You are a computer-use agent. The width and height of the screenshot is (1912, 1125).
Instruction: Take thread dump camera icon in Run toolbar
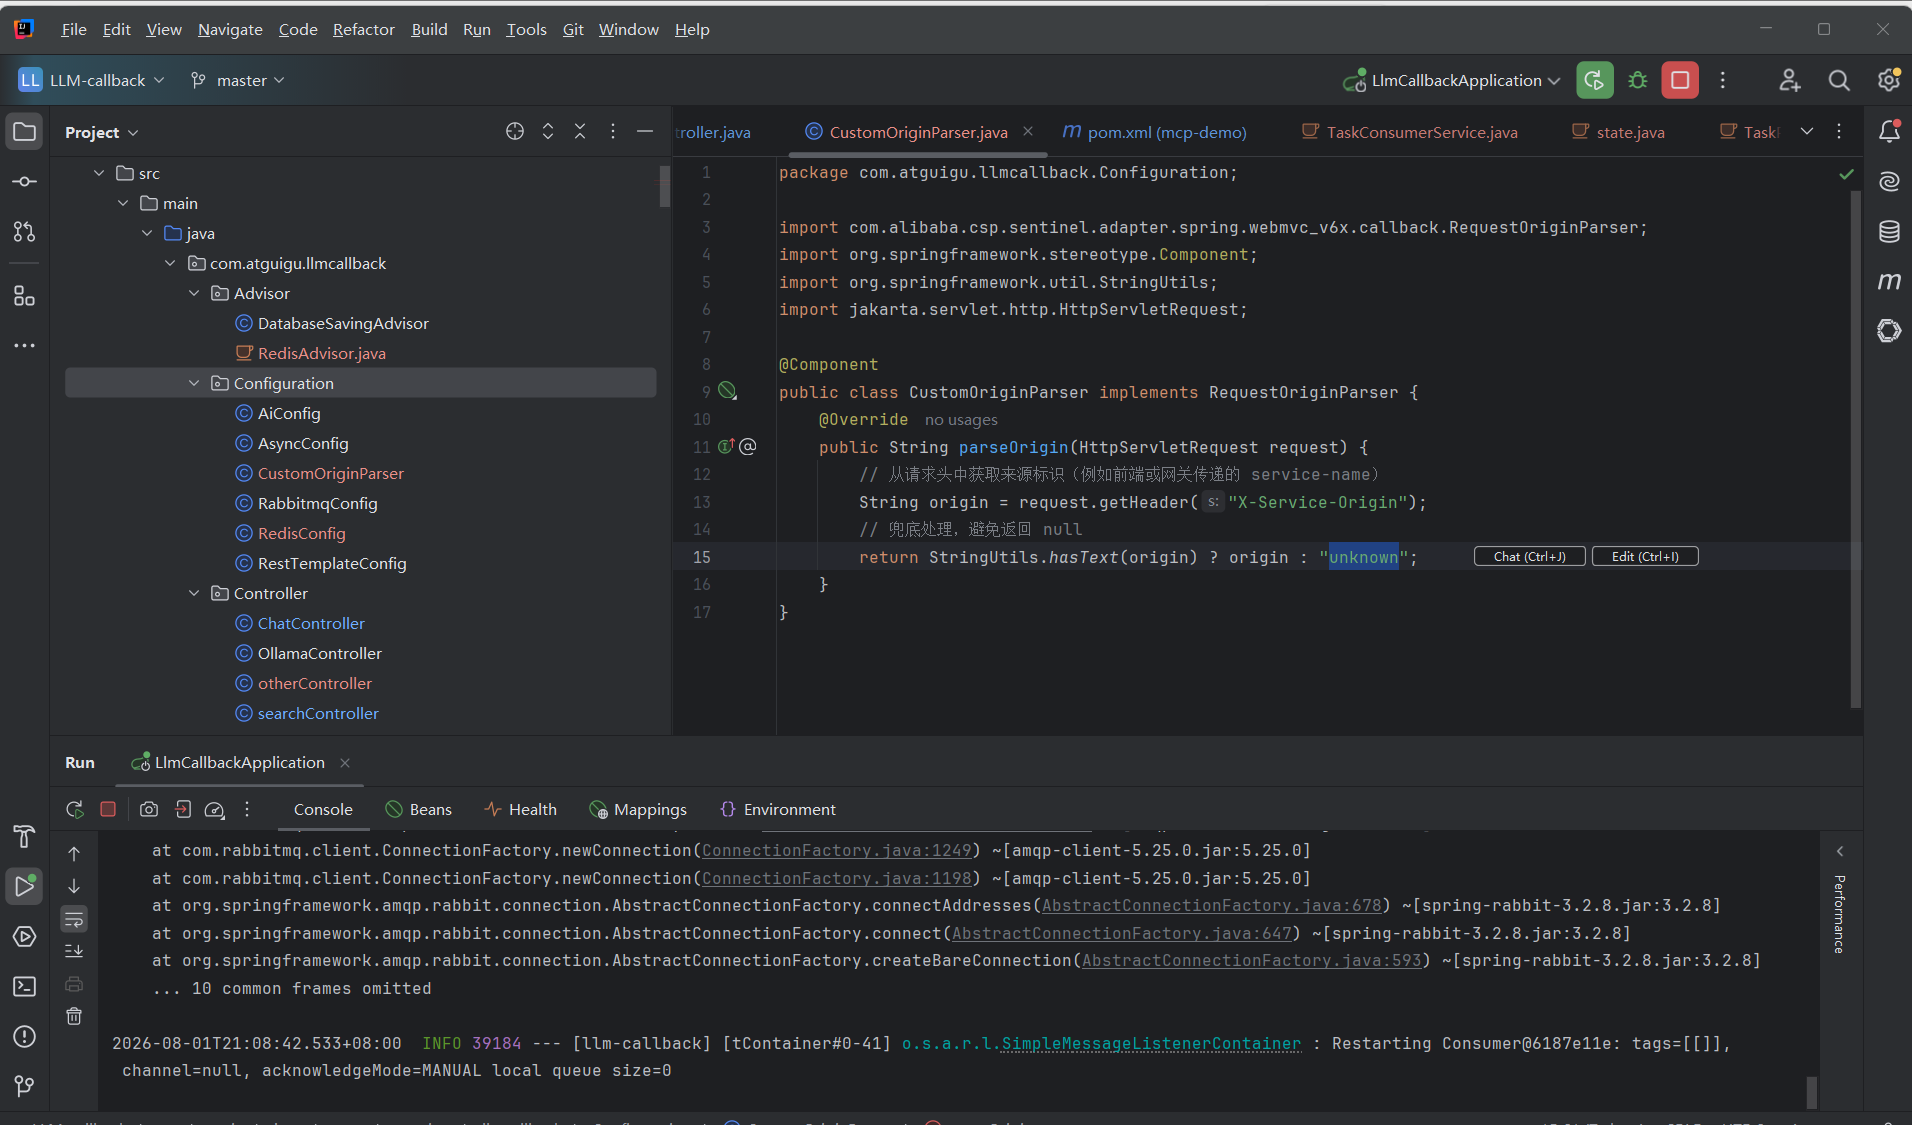(149, 809)
